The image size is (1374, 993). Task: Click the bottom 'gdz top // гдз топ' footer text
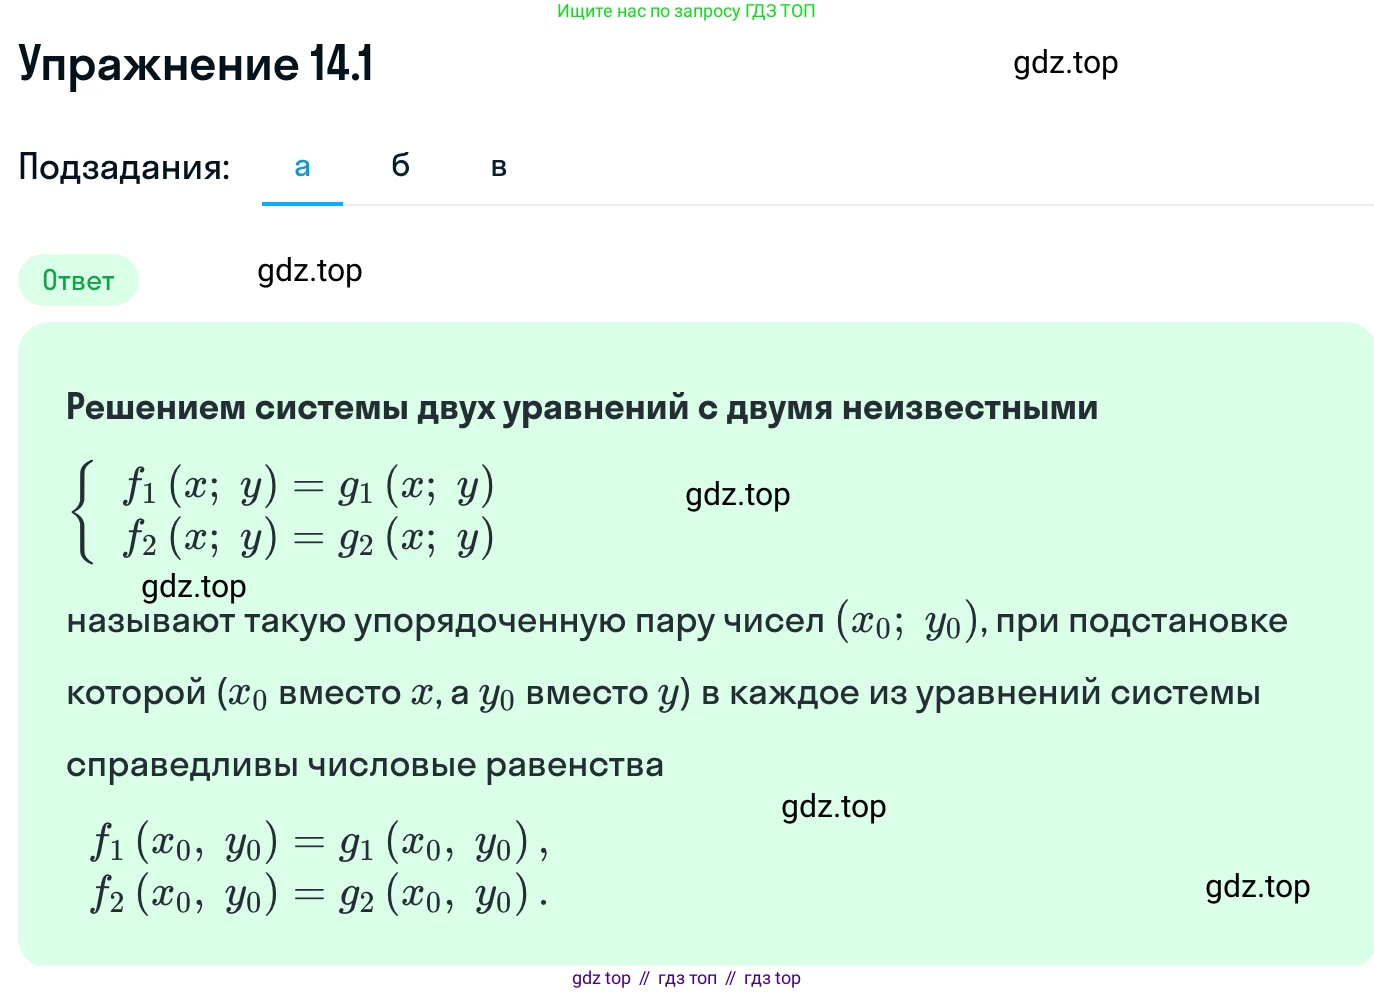coord(686,978)
